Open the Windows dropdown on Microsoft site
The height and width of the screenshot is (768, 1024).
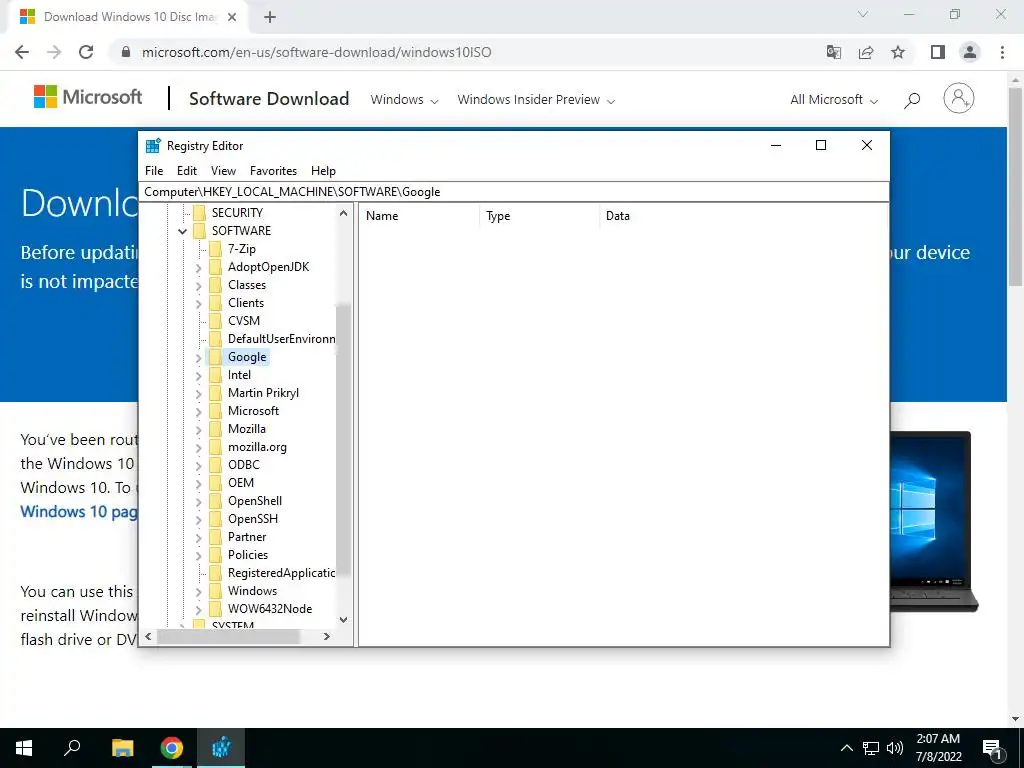coord(404,100)
